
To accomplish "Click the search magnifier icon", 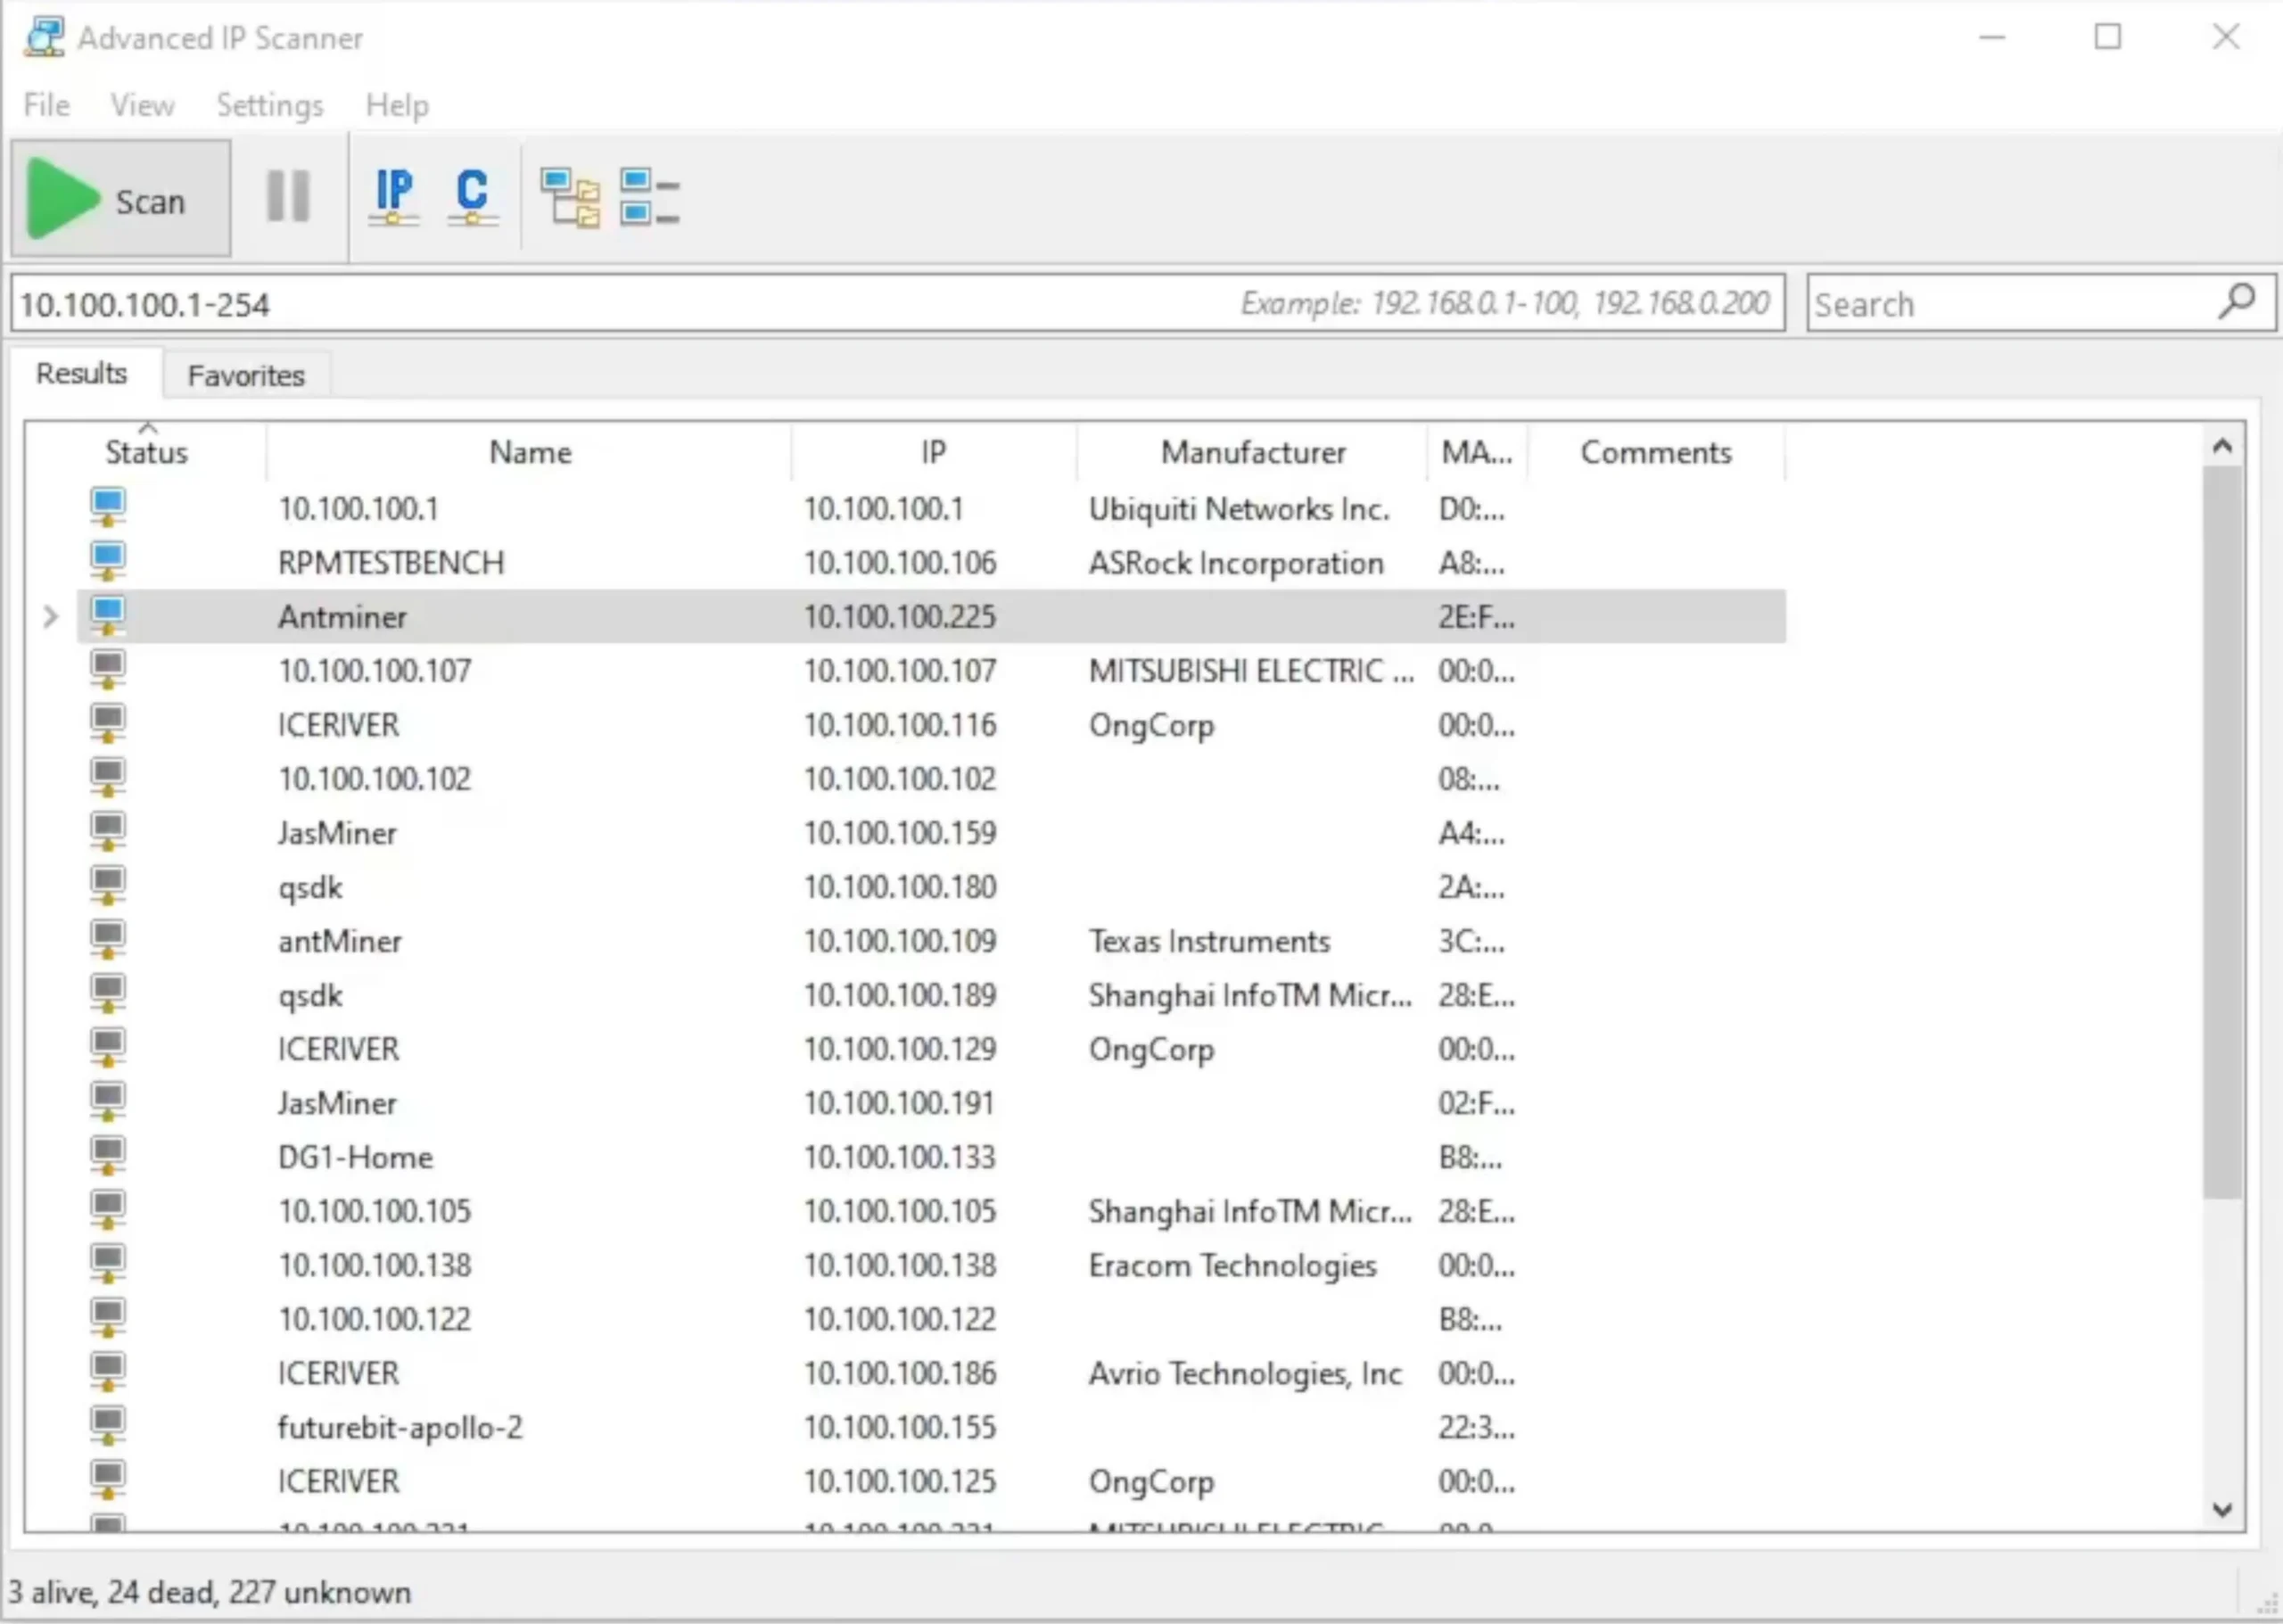I will pyautogui.click(x=2237, y=300).
